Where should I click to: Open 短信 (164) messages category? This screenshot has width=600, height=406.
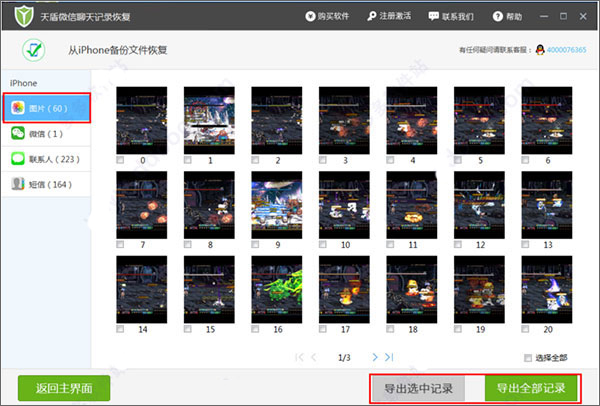click(x=47, y=184)
